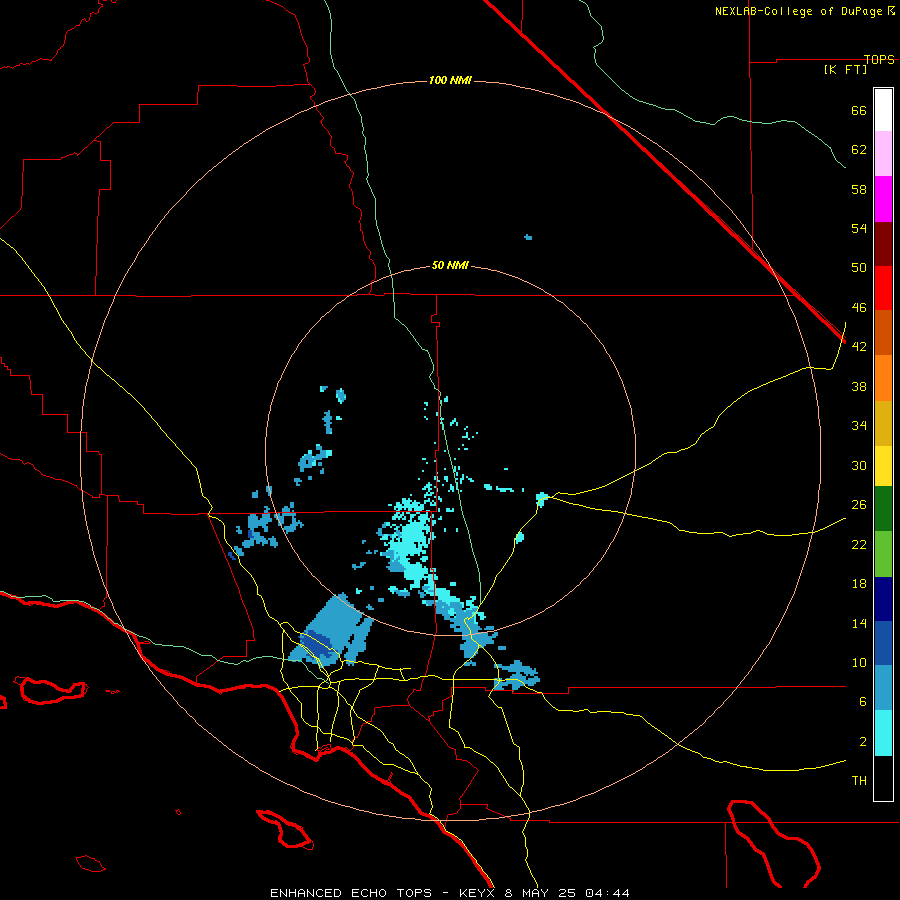The height and width of the screenshot is (900, 900).
Task: Click the yellow 30 K FT legend swatch
Action: [883, 466]
